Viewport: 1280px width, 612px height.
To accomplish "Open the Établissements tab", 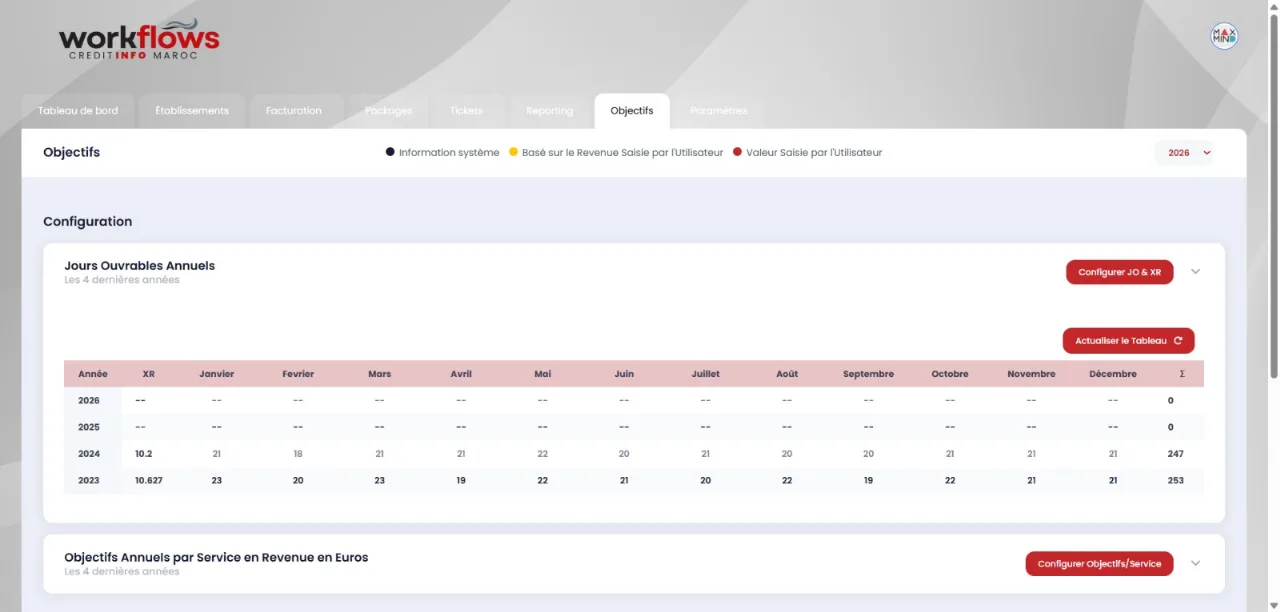I will (x=192, y=111).
